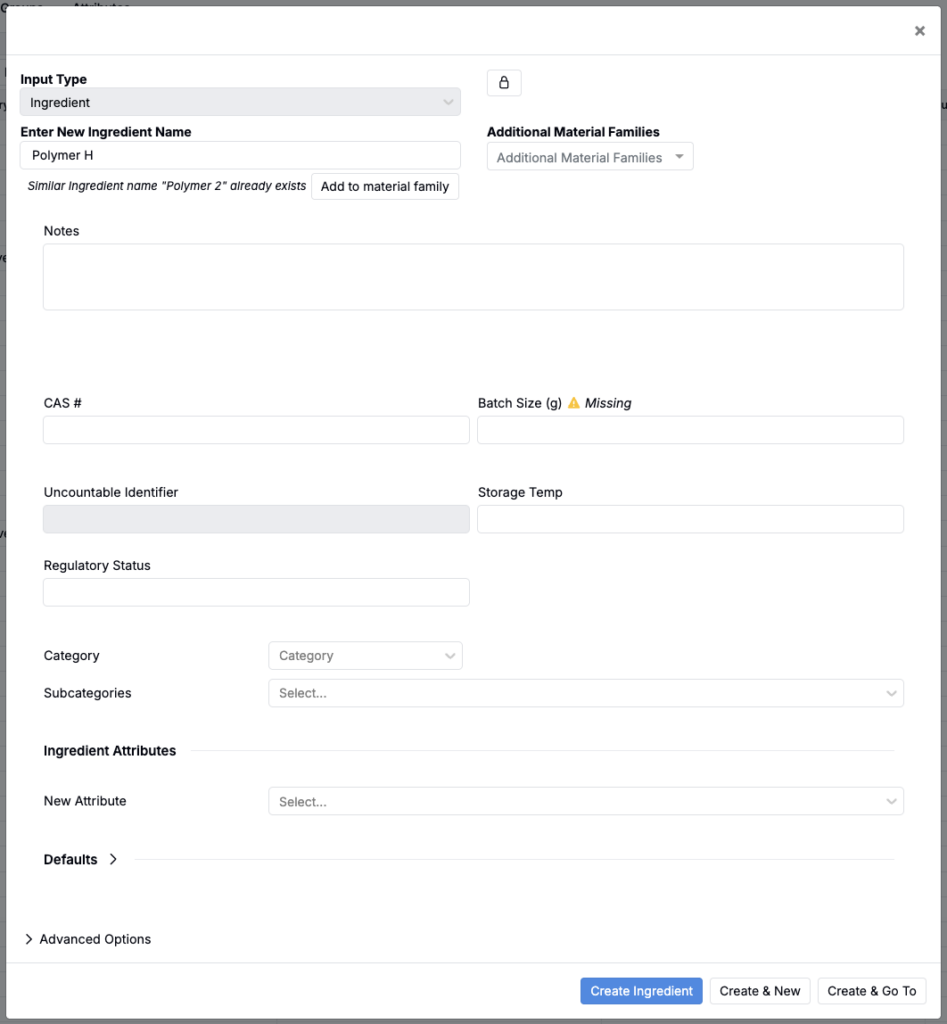The height and width of the screenshot is (1024, 947).
Task: Click the Storage Temp input field
Action: 690,519
